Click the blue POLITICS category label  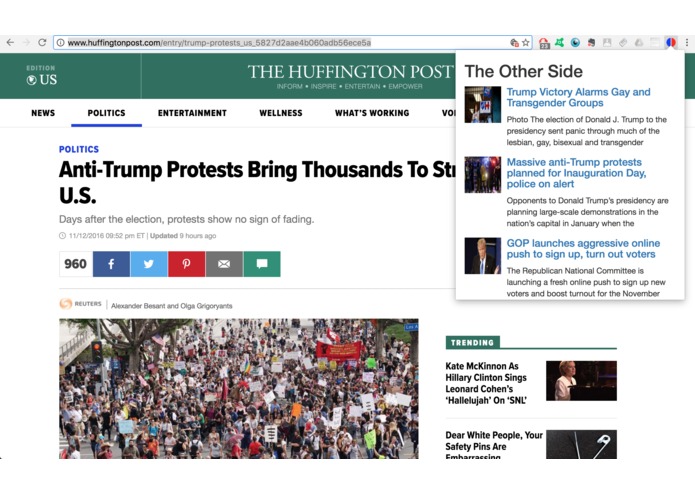[79, 149]
